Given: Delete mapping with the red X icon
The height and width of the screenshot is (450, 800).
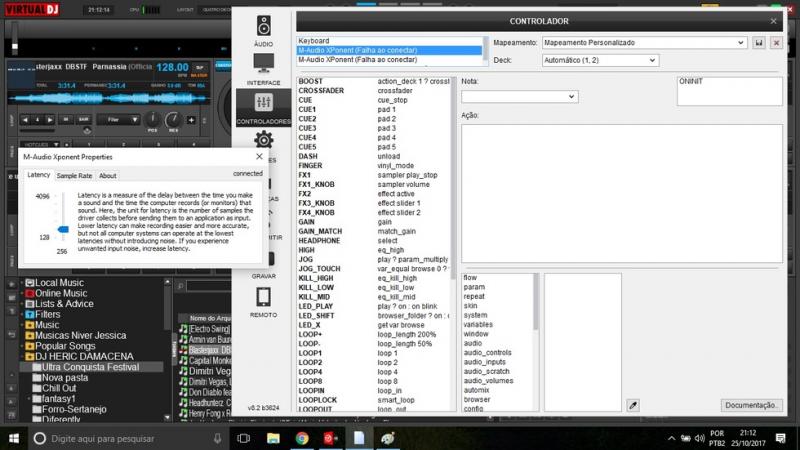Looking at the screenshot, I should click(x=776, y=43).
